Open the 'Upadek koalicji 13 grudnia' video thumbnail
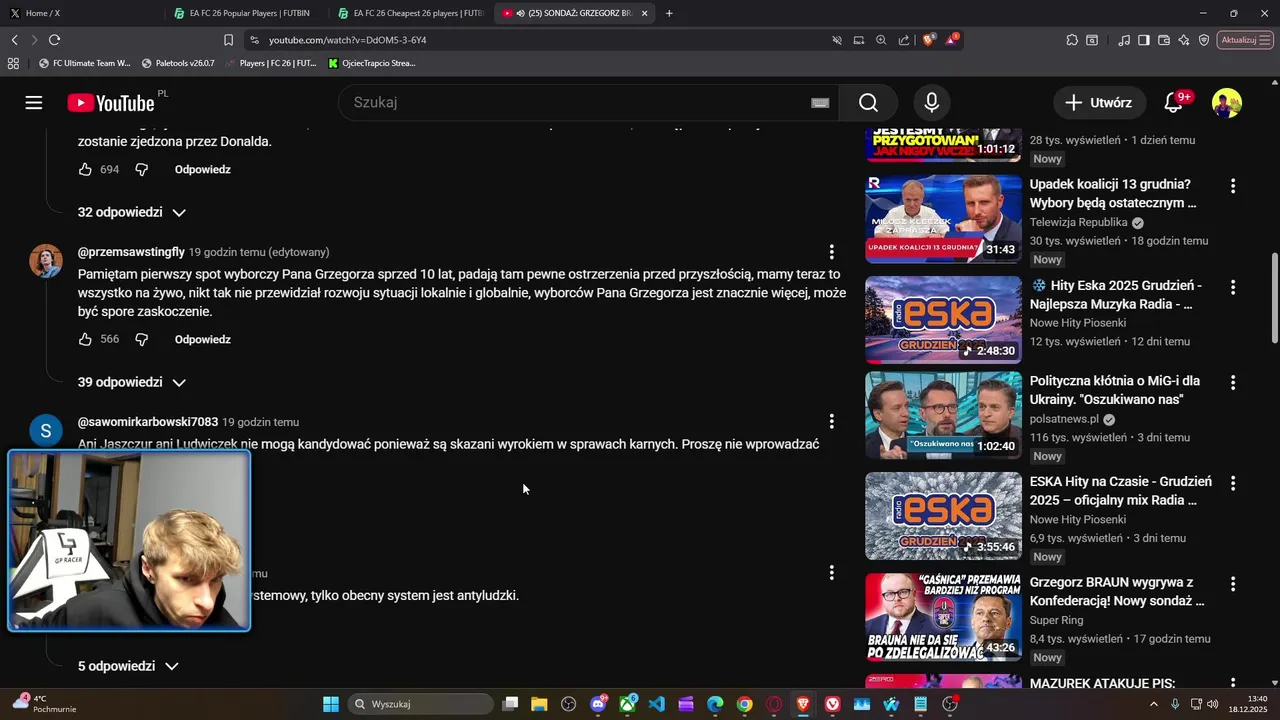 (943, 219)
